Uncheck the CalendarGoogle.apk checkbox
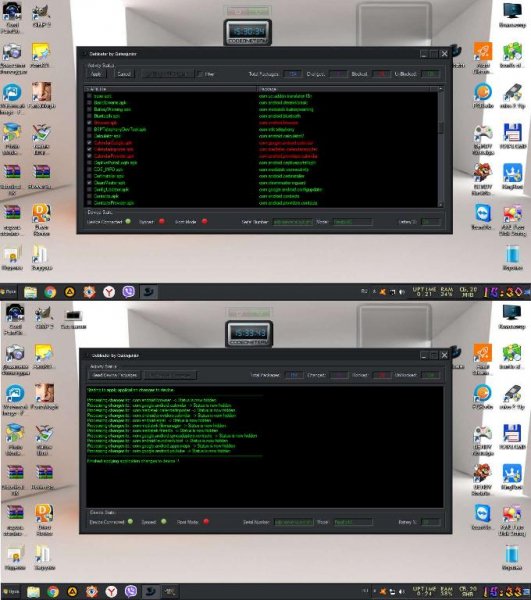This screenshot has height=600, width=531. [x=90, y=143]
